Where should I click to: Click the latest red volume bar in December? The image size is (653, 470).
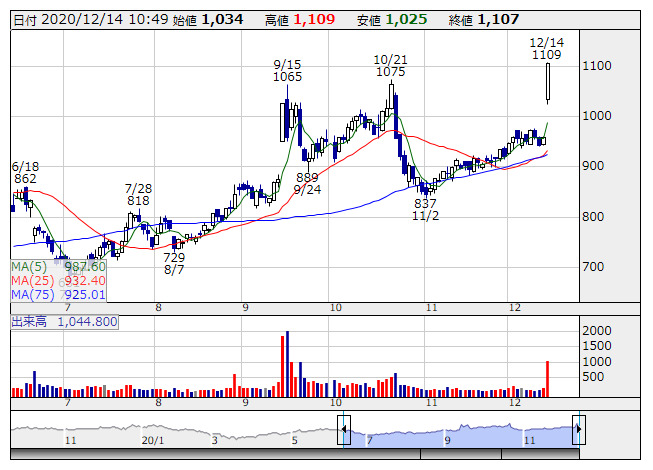pyautogui.click(x=548, y=379)
